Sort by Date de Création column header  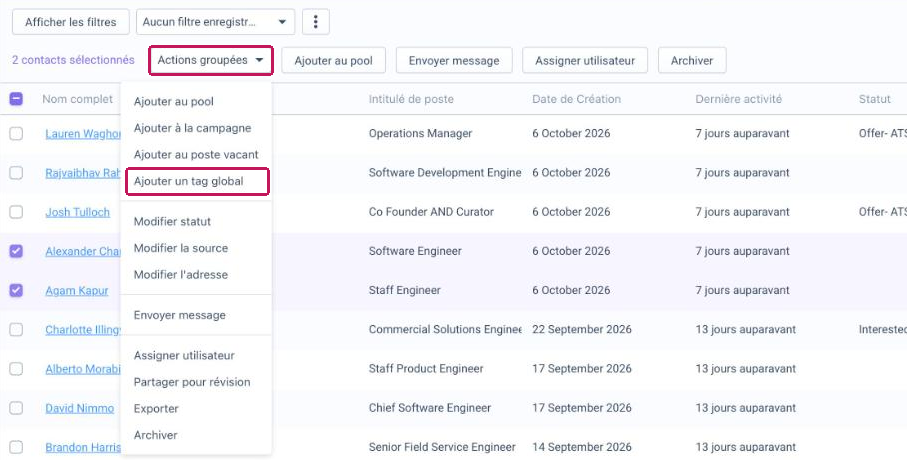coord(576,99)
